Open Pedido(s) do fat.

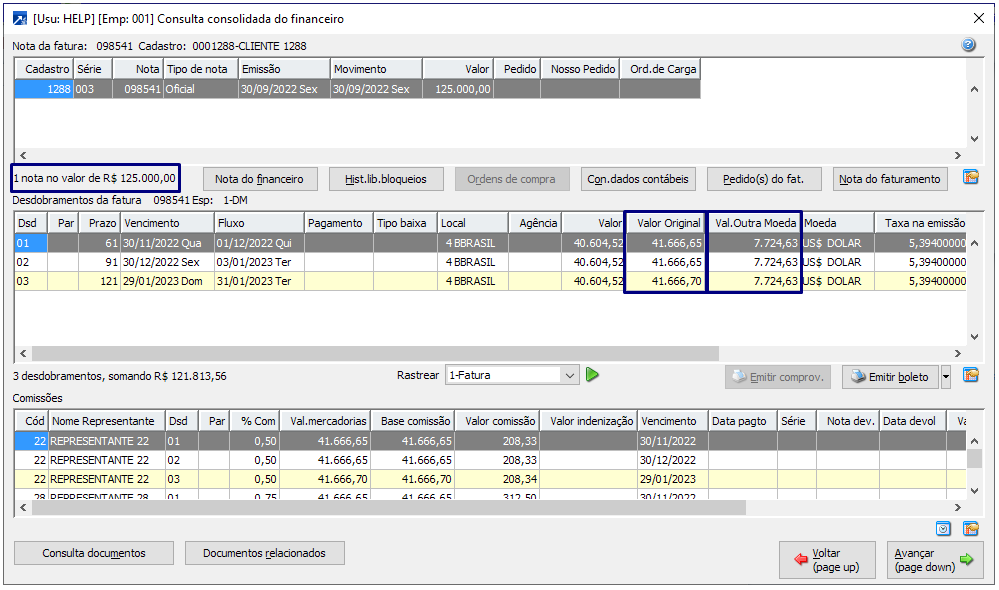[x=764, y=179]
